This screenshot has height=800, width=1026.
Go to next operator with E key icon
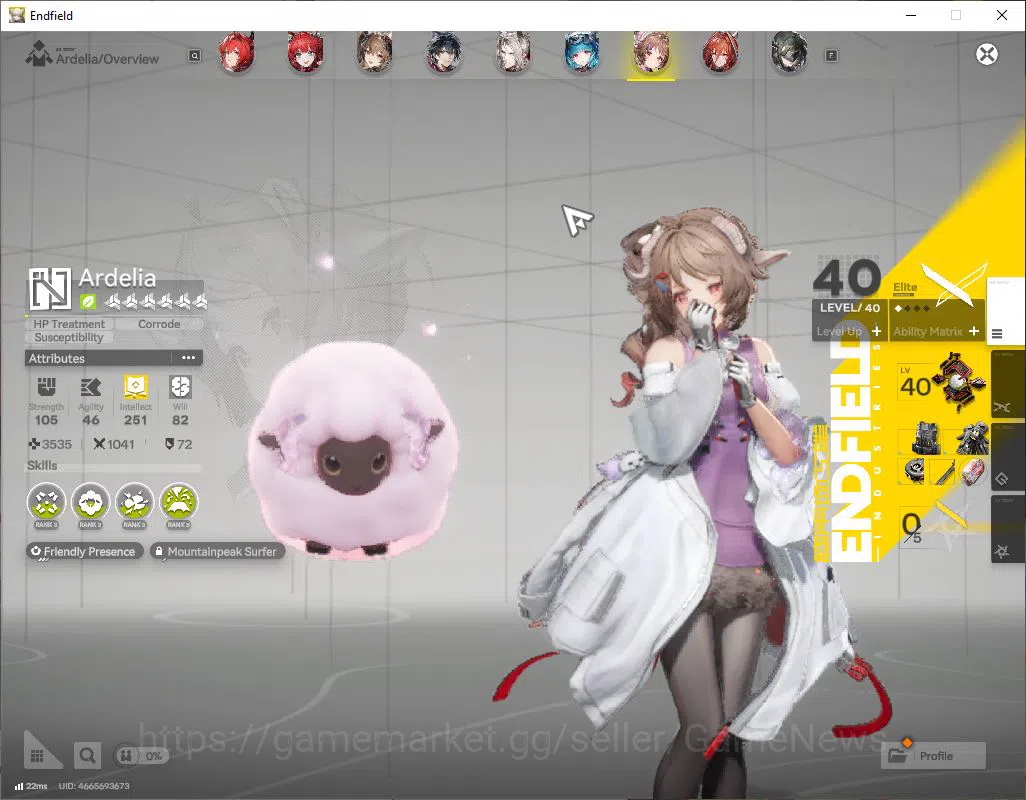point(831,56)
